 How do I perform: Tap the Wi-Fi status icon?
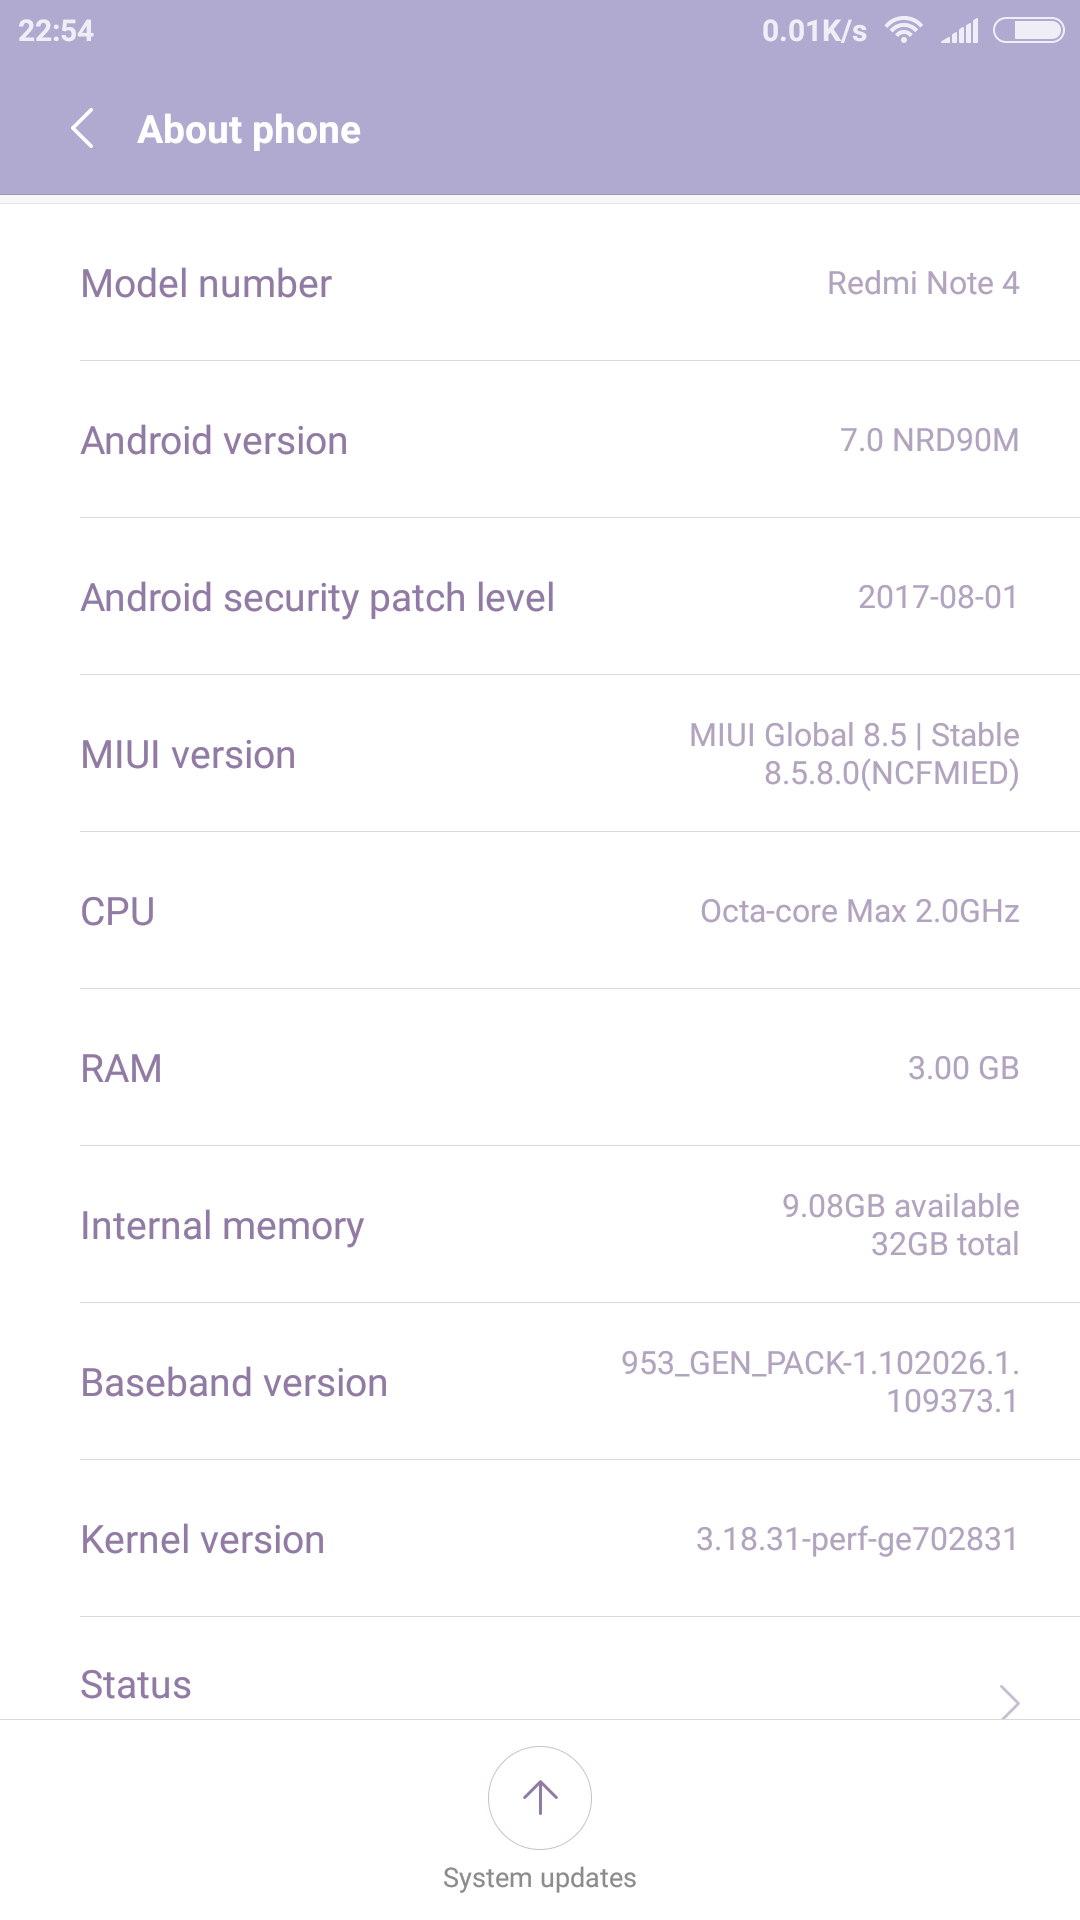(904, 31)
